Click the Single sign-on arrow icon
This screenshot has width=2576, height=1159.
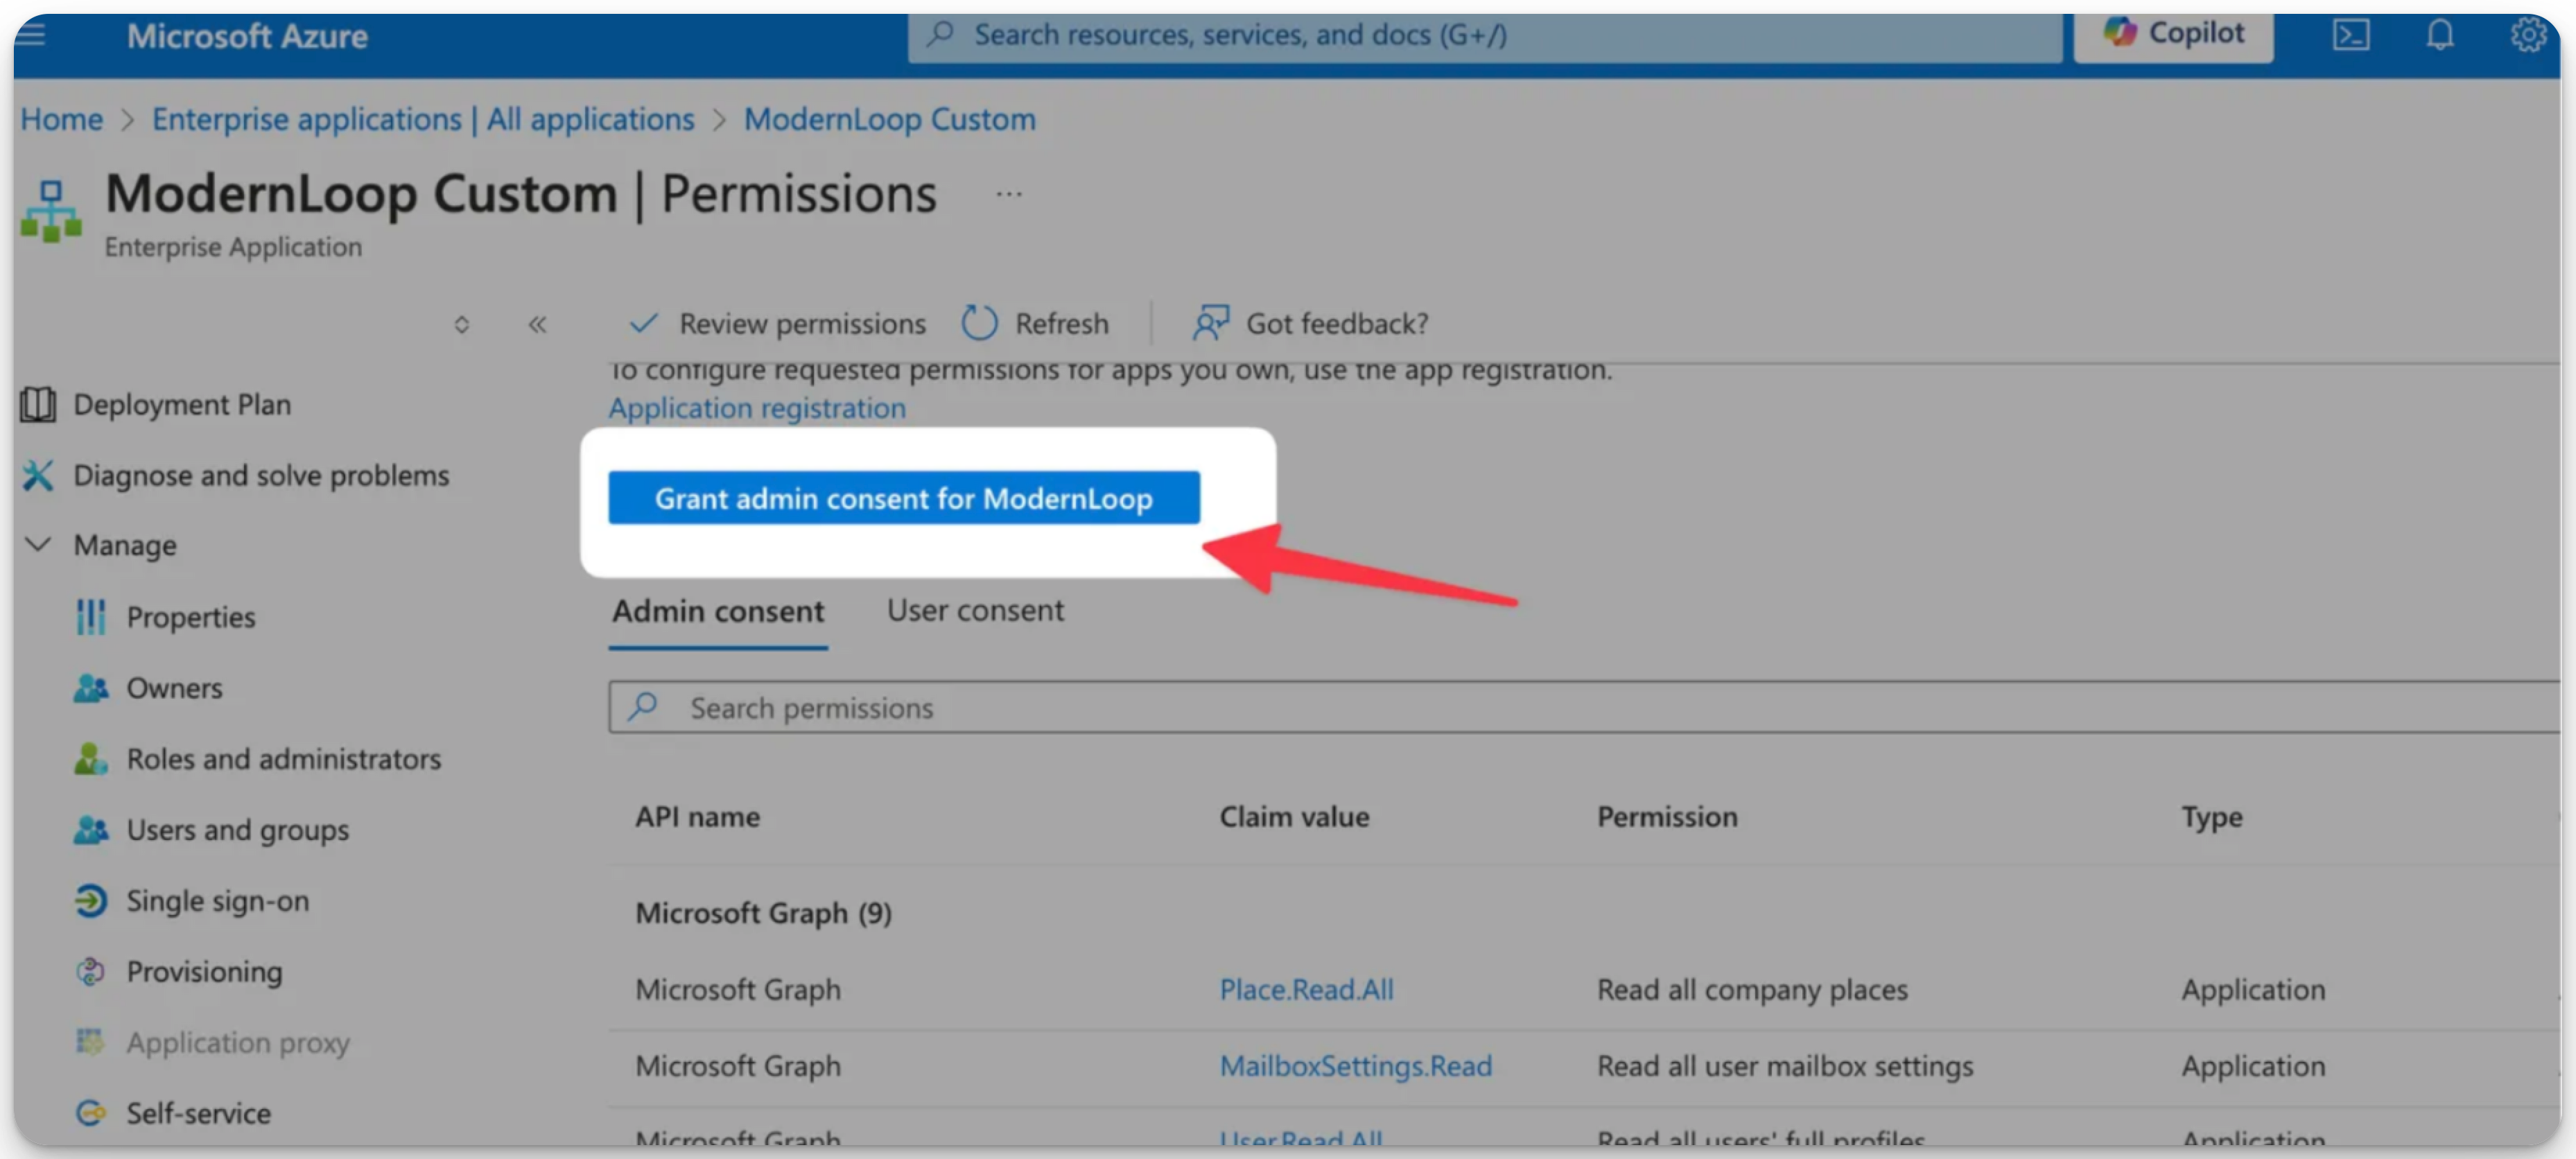[91, 901]
